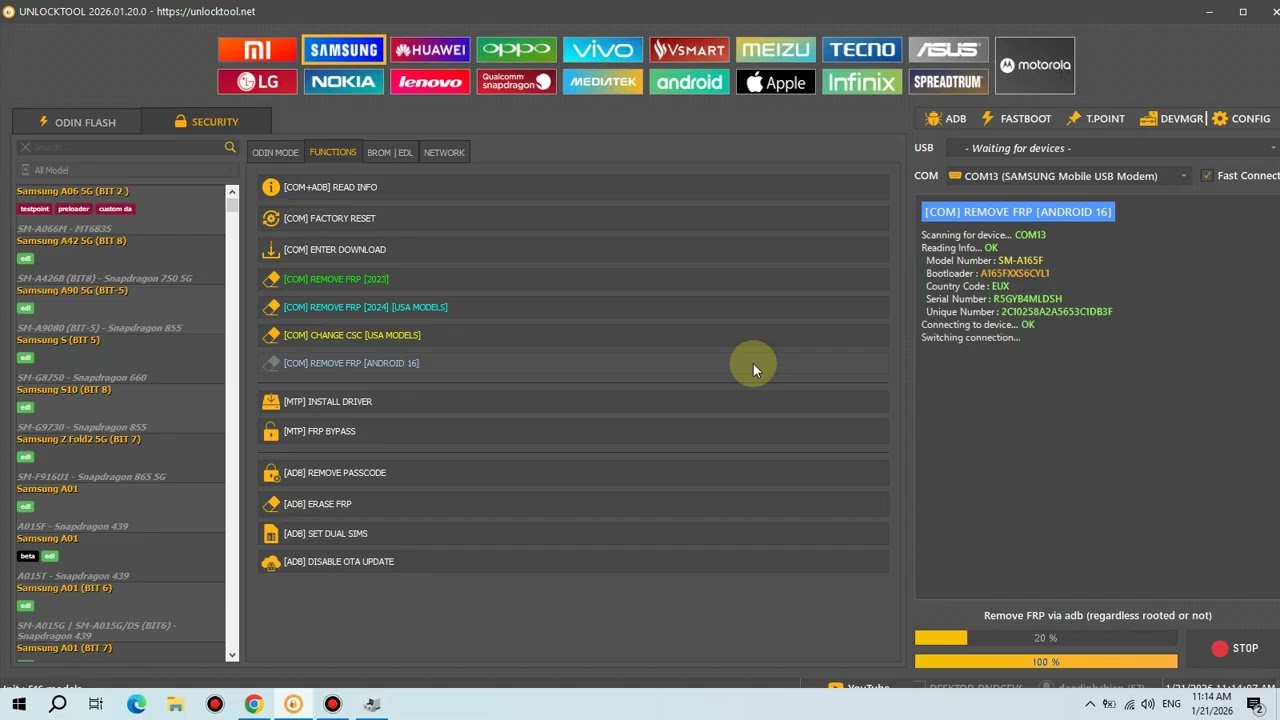
Task: Run [COM] REMOVE FRP [2023]
Action: [x=573, y=279]
